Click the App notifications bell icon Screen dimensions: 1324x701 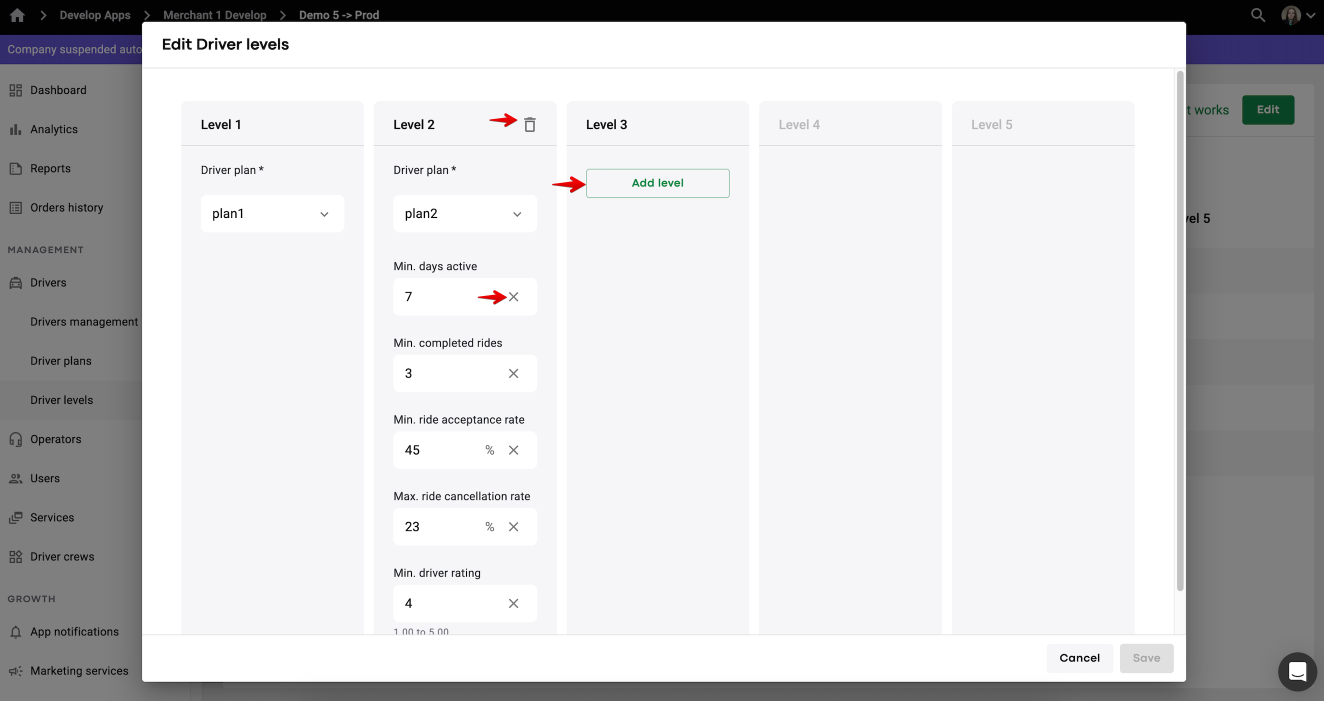[15, 632]
